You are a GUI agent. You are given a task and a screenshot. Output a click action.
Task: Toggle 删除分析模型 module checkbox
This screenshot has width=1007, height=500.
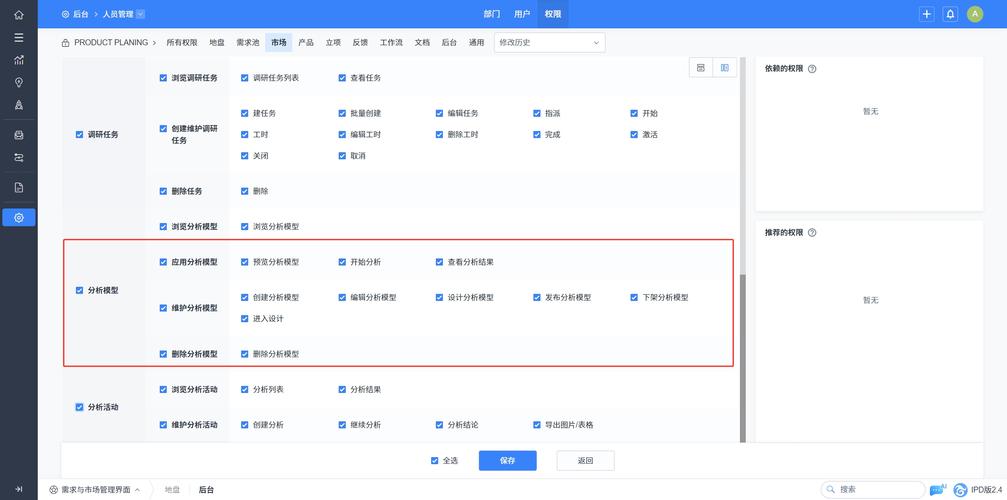click(163, 354)
